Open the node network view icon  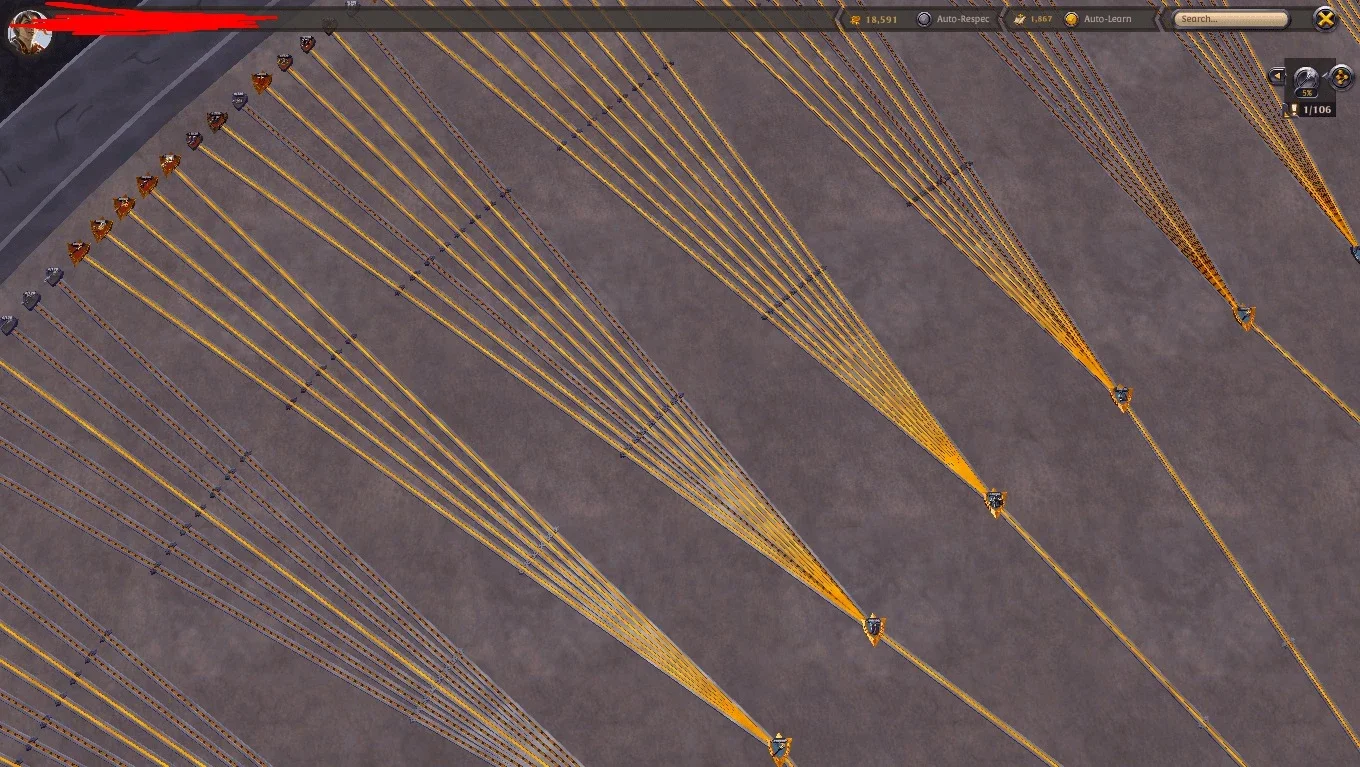point(1341,76)
